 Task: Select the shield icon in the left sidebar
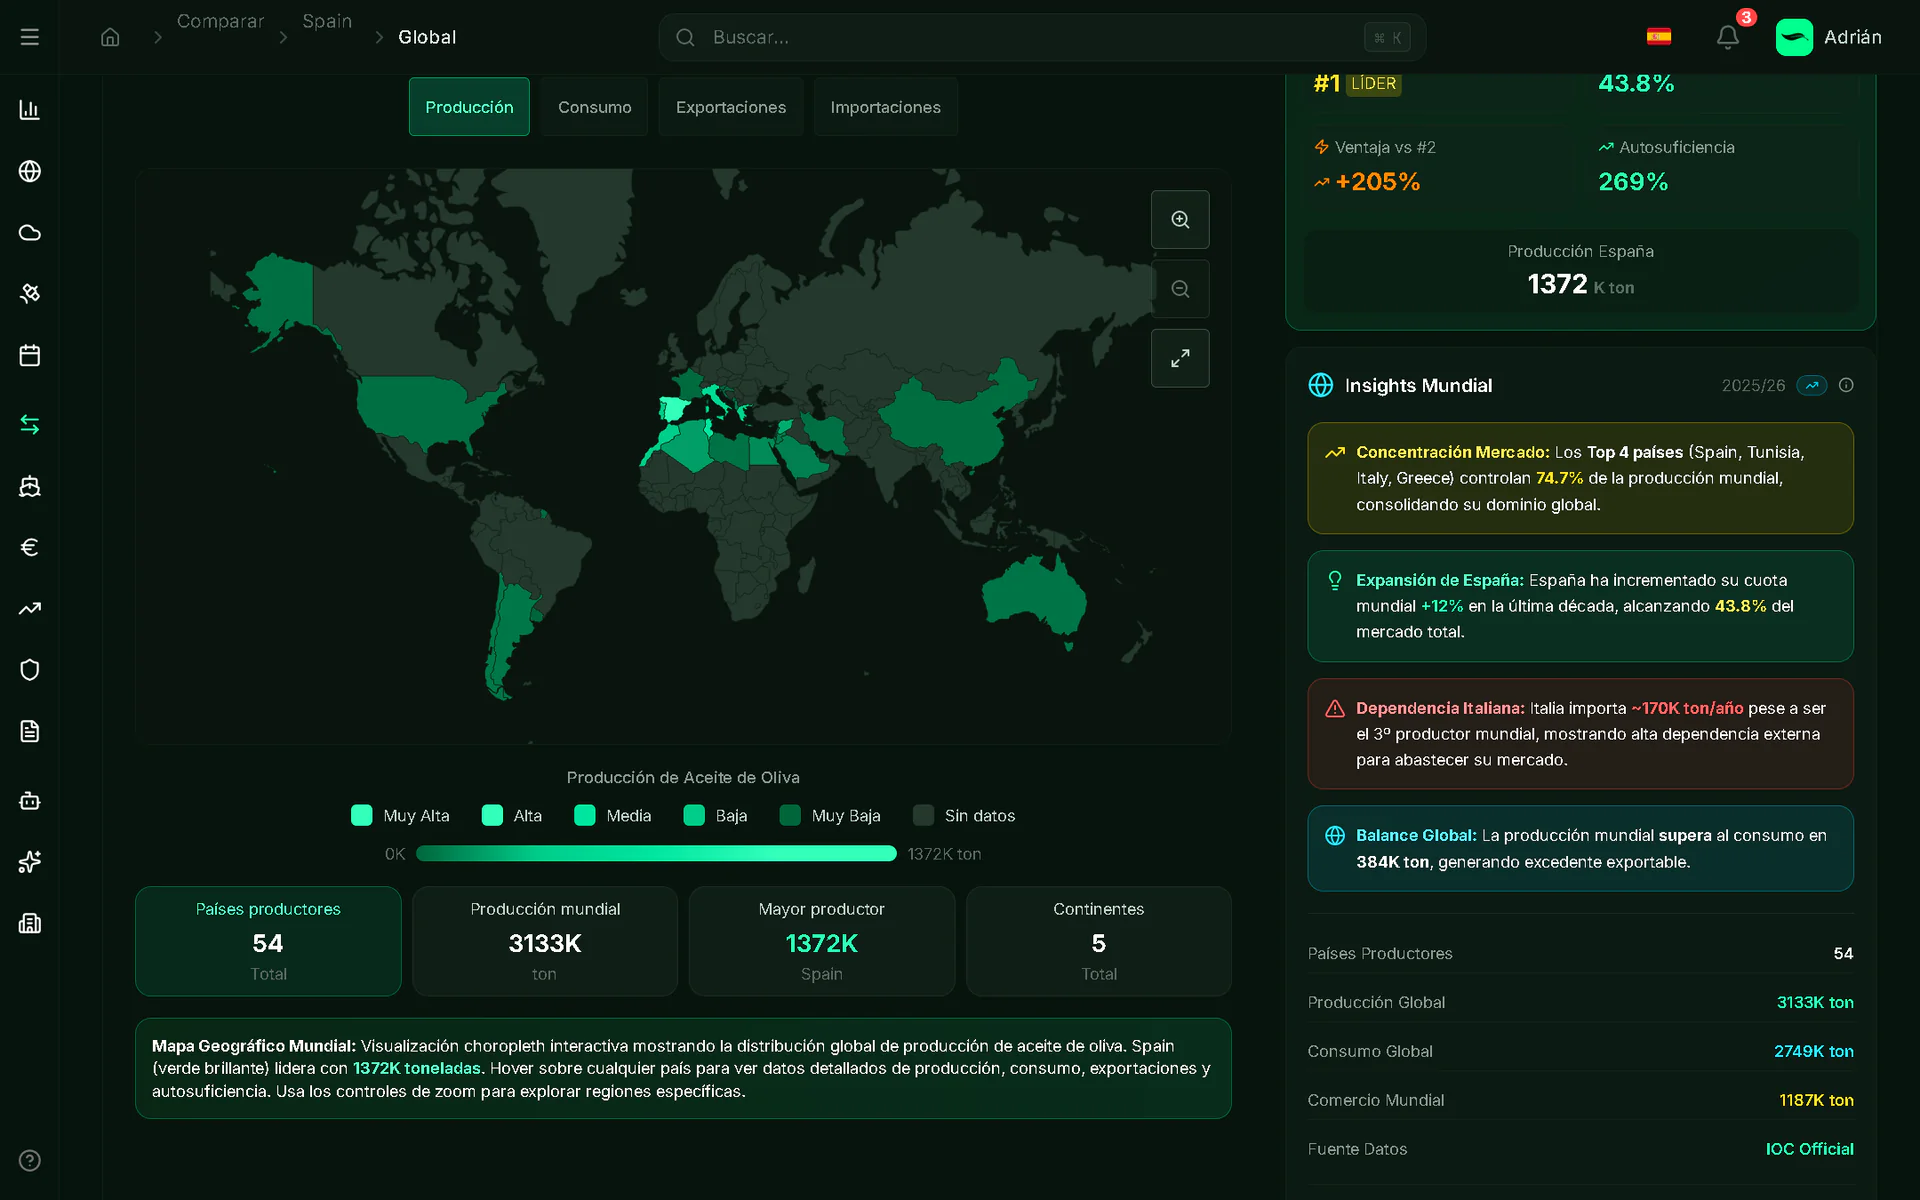tap(29, 669)
